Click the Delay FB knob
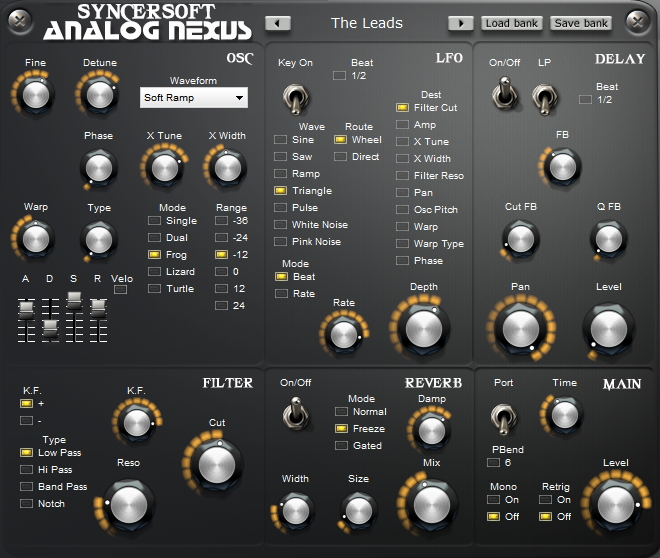The height and width of the screenshot is (558, 660). pyautogui.click(x=562, y=167)
